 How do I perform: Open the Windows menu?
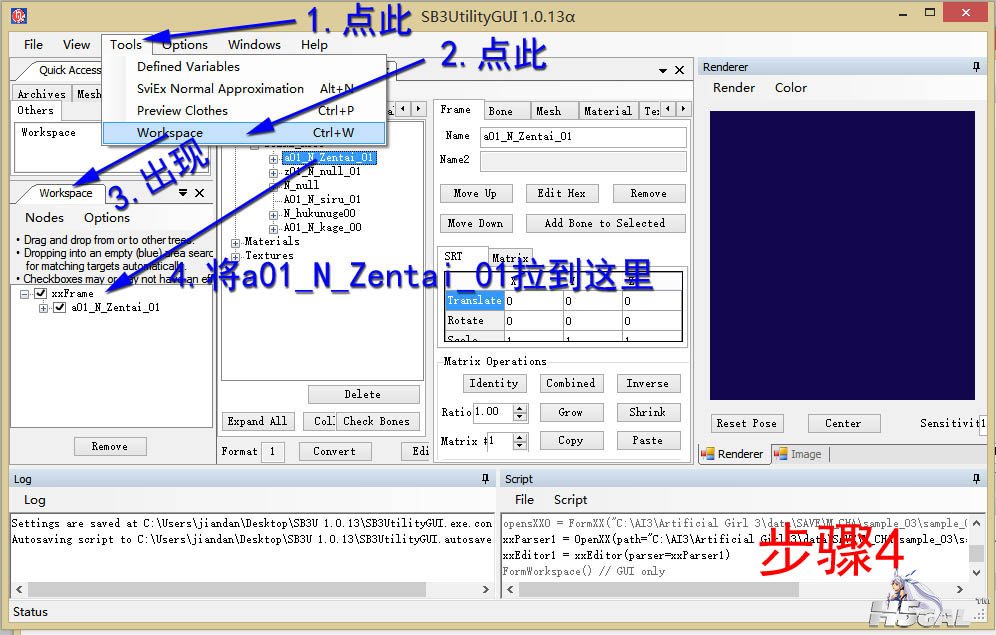pyautogui.click(x=254, y=44)
